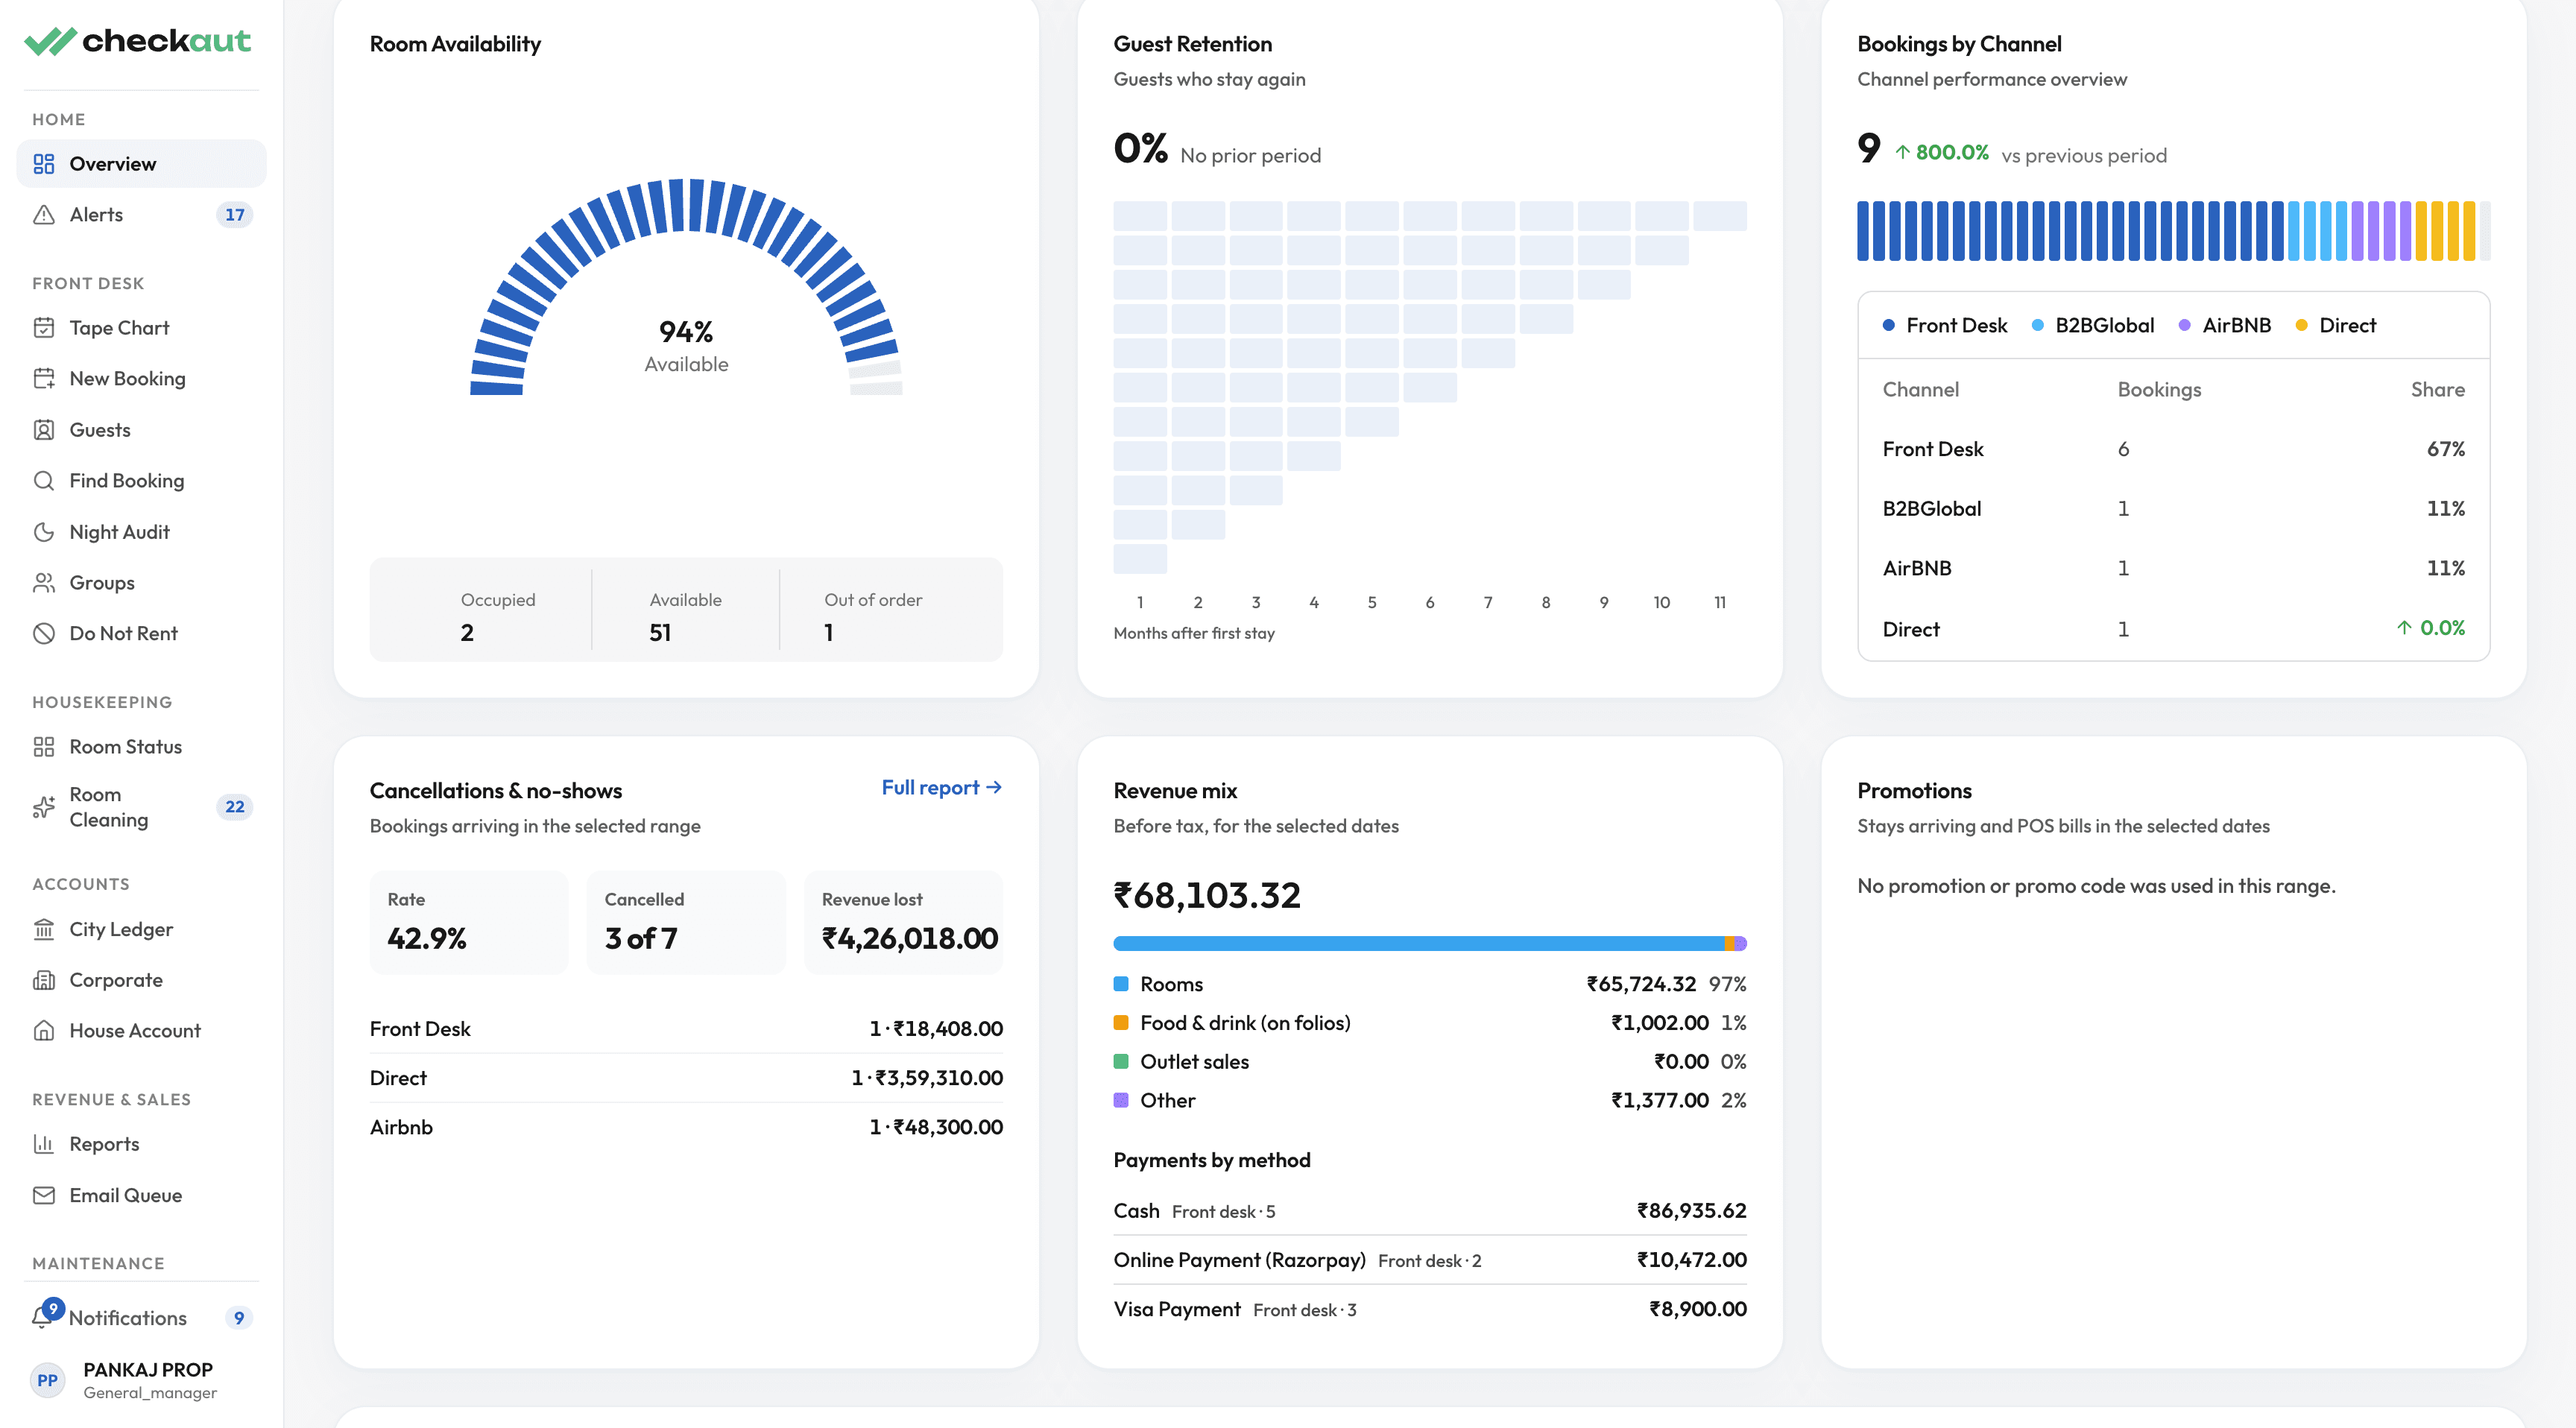Click the Room Cleaning badge 22
Viewport: 2576px width, 1428px height.
coord(235,807)
